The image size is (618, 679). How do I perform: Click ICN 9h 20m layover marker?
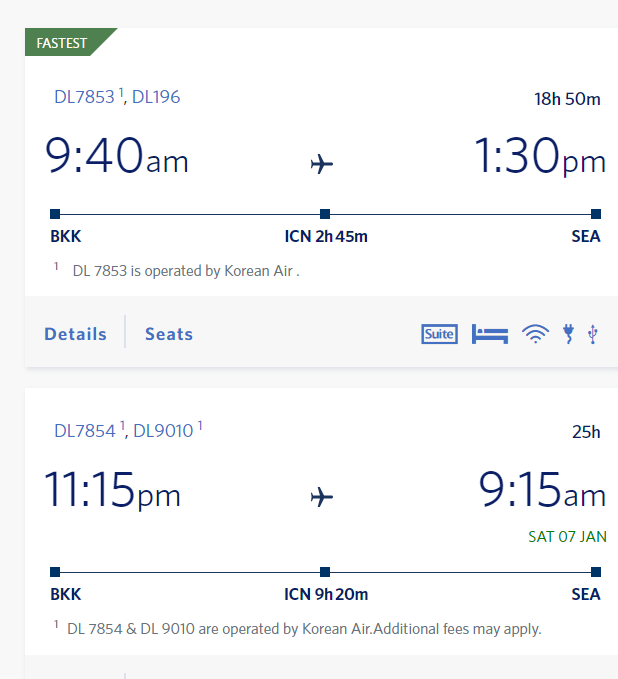pyautogui.click(x=326, y=595)
